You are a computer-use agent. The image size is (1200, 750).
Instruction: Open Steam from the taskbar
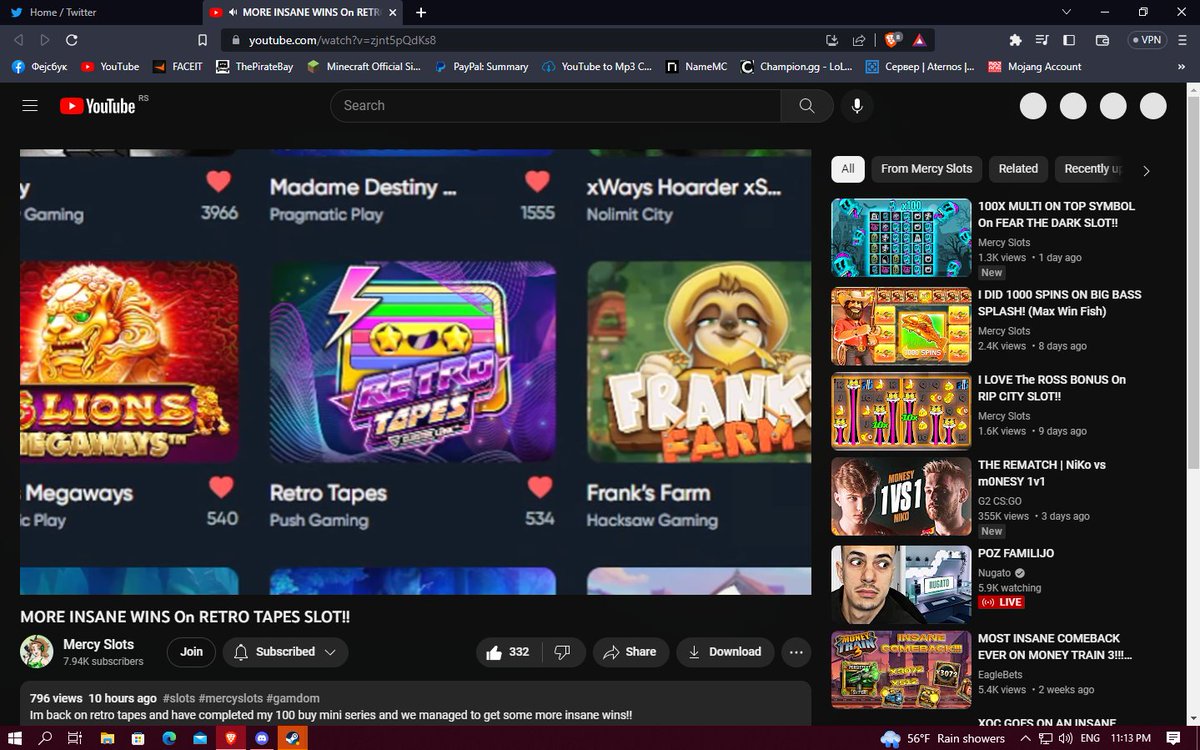coord(292,738)
